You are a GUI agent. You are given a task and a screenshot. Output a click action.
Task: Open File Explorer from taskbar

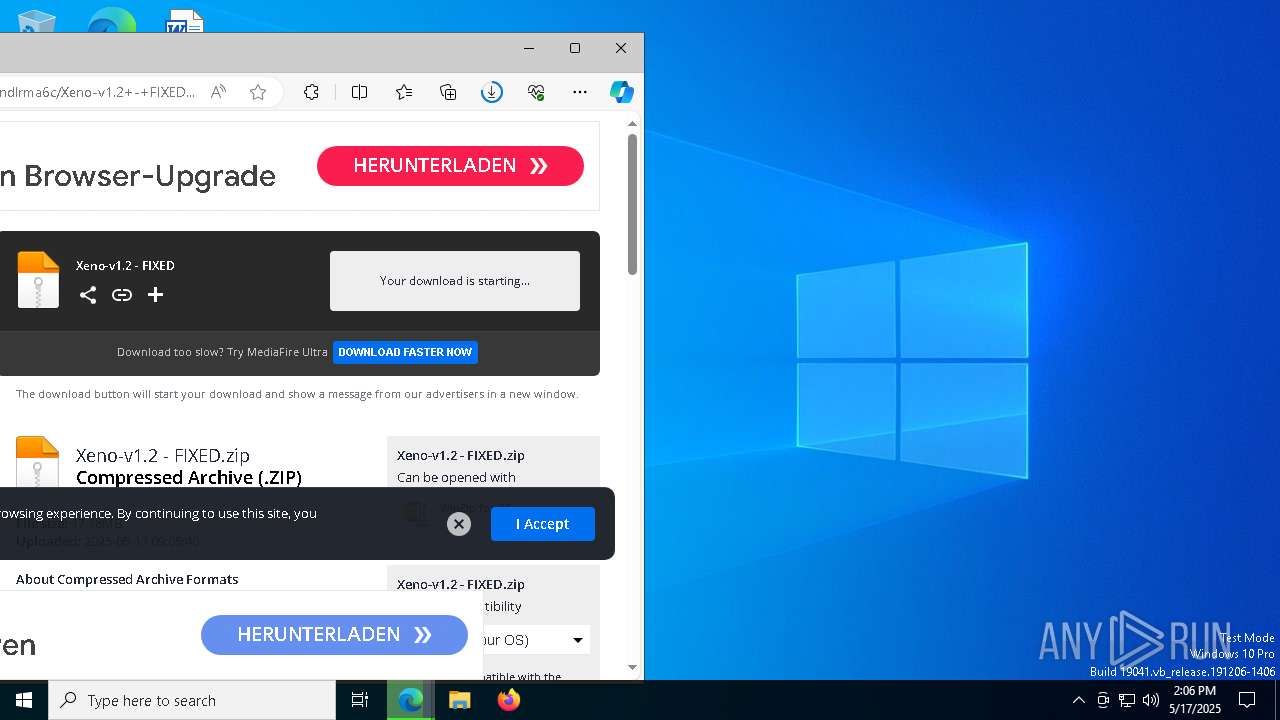460,700
